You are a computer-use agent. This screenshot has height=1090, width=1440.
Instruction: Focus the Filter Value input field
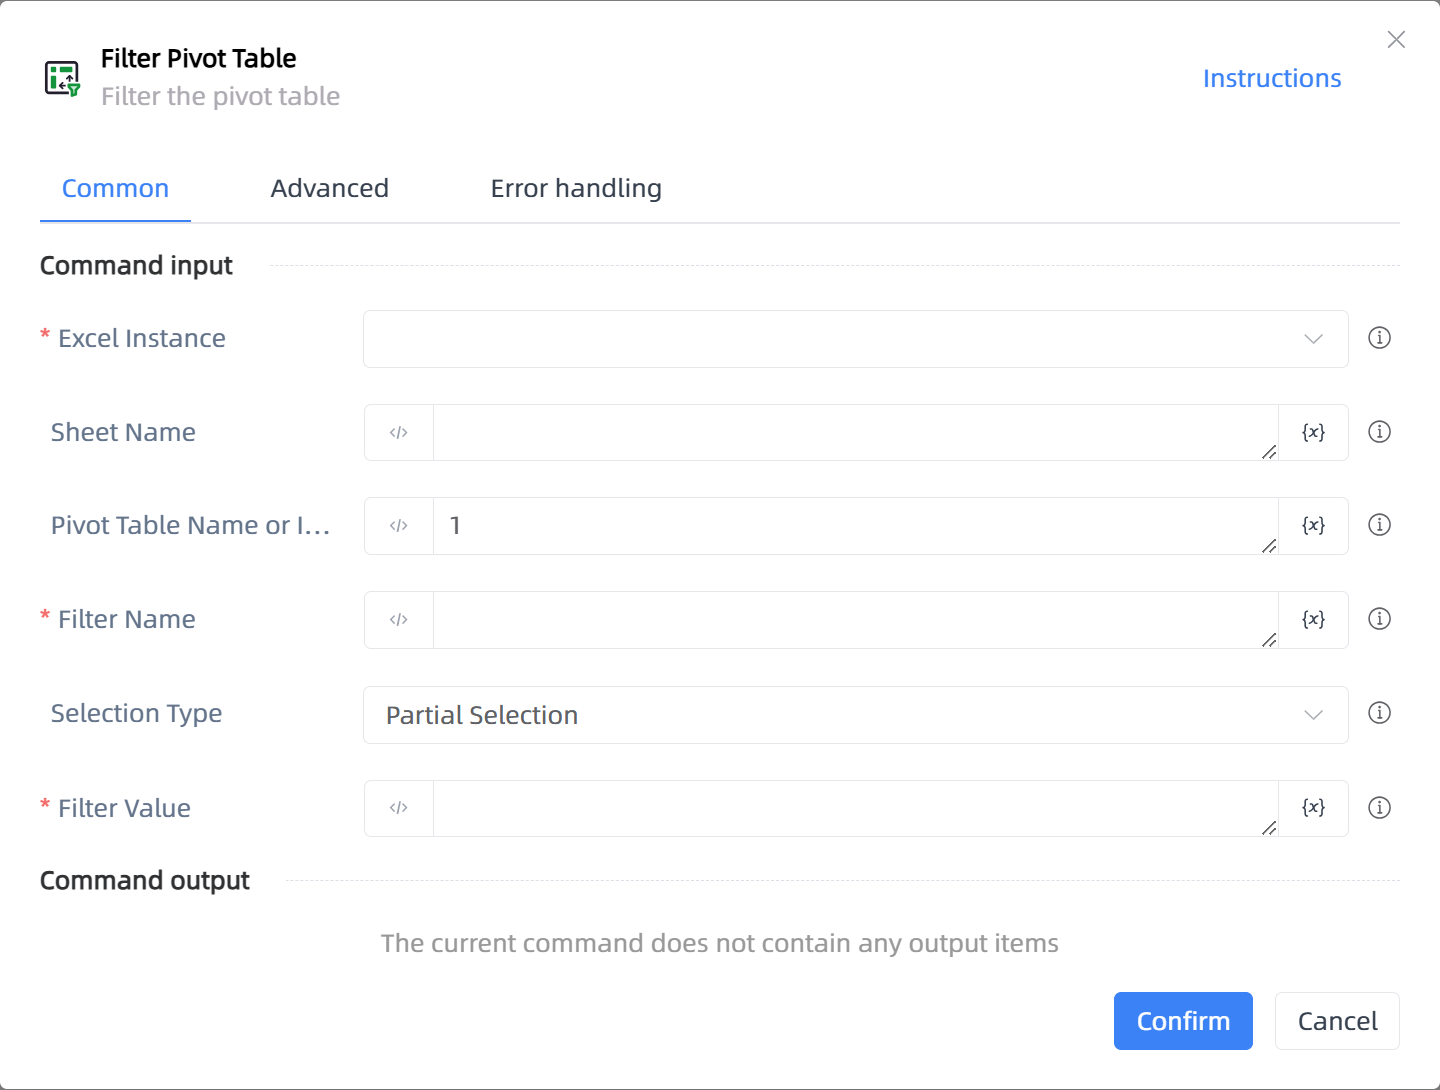pyautogui.click(x=855, y=808)
